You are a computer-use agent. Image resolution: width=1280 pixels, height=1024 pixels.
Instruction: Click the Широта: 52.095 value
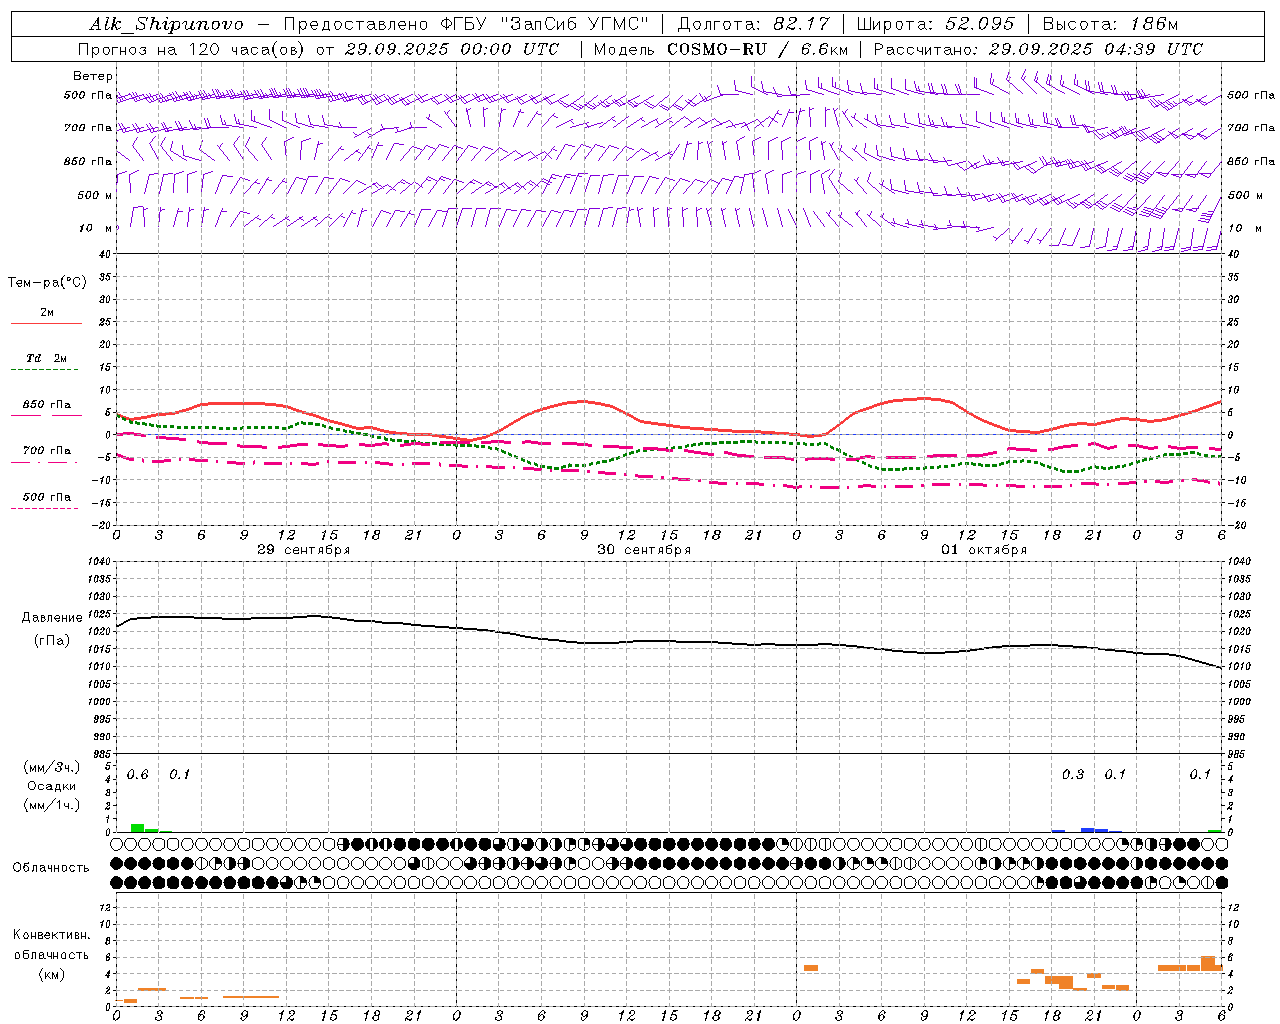pyautogui.click(x=936, y=24)
